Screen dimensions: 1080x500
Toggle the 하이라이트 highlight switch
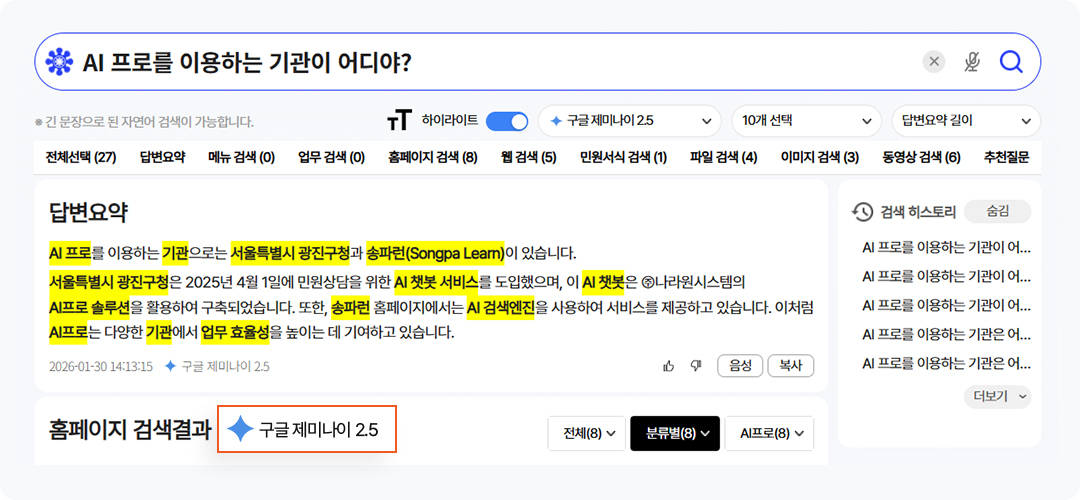click(x=507, y=121)
